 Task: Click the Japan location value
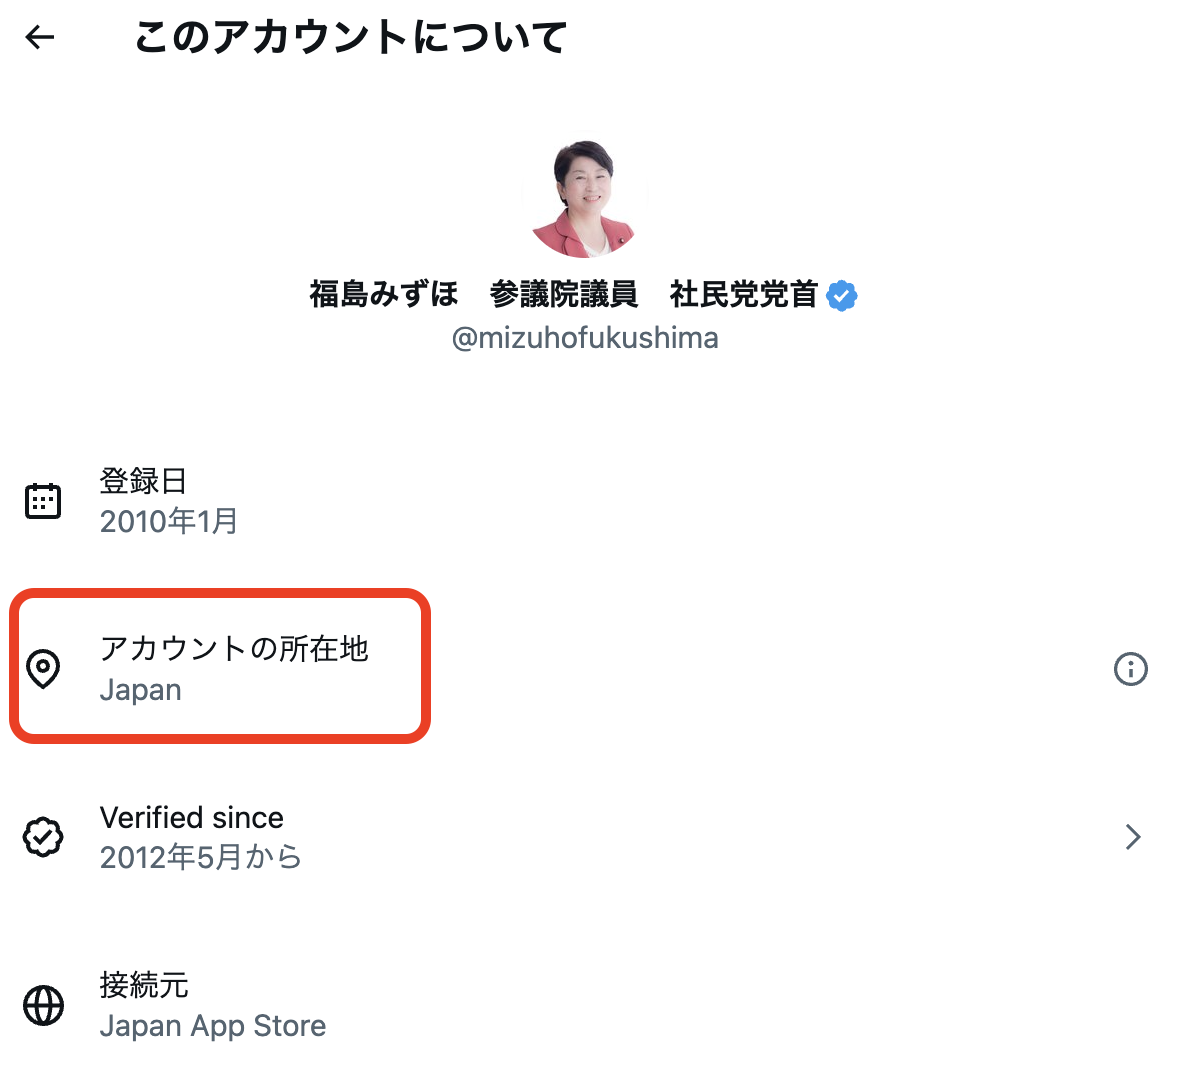[141, 690]
